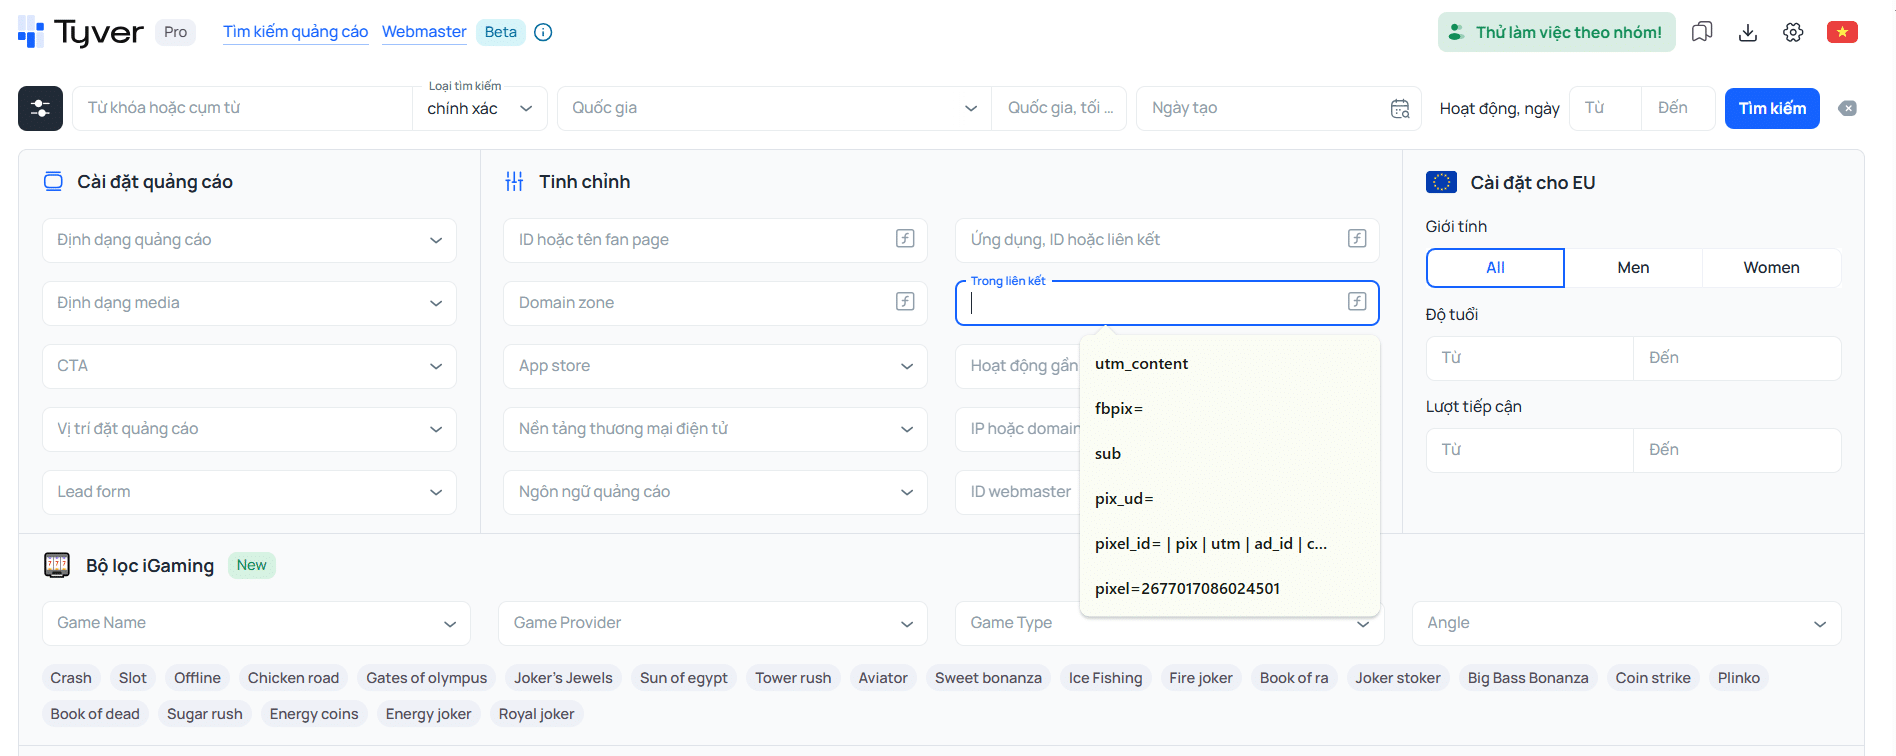Open the bookmarks icon in header
1896x756 pixels.
point(1702,32)
